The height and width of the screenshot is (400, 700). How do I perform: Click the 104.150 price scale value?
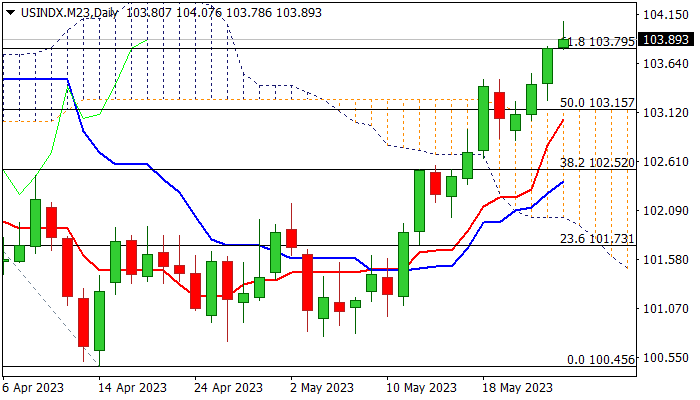pyautogui.click(x=666, y=15)
